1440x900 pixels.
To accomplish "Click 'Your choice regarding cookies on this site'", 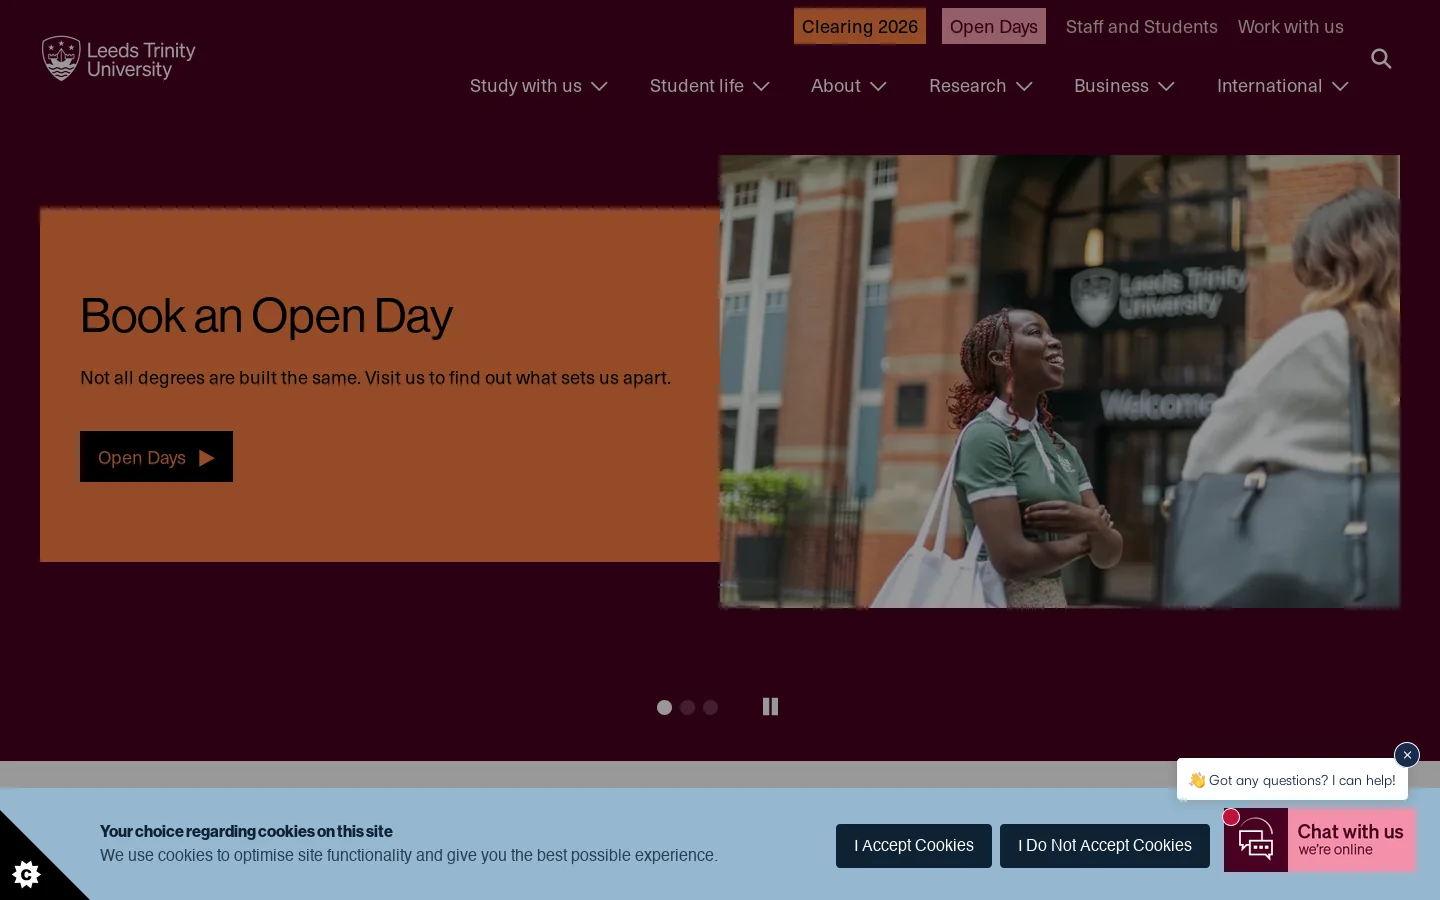I will point(246,831).
